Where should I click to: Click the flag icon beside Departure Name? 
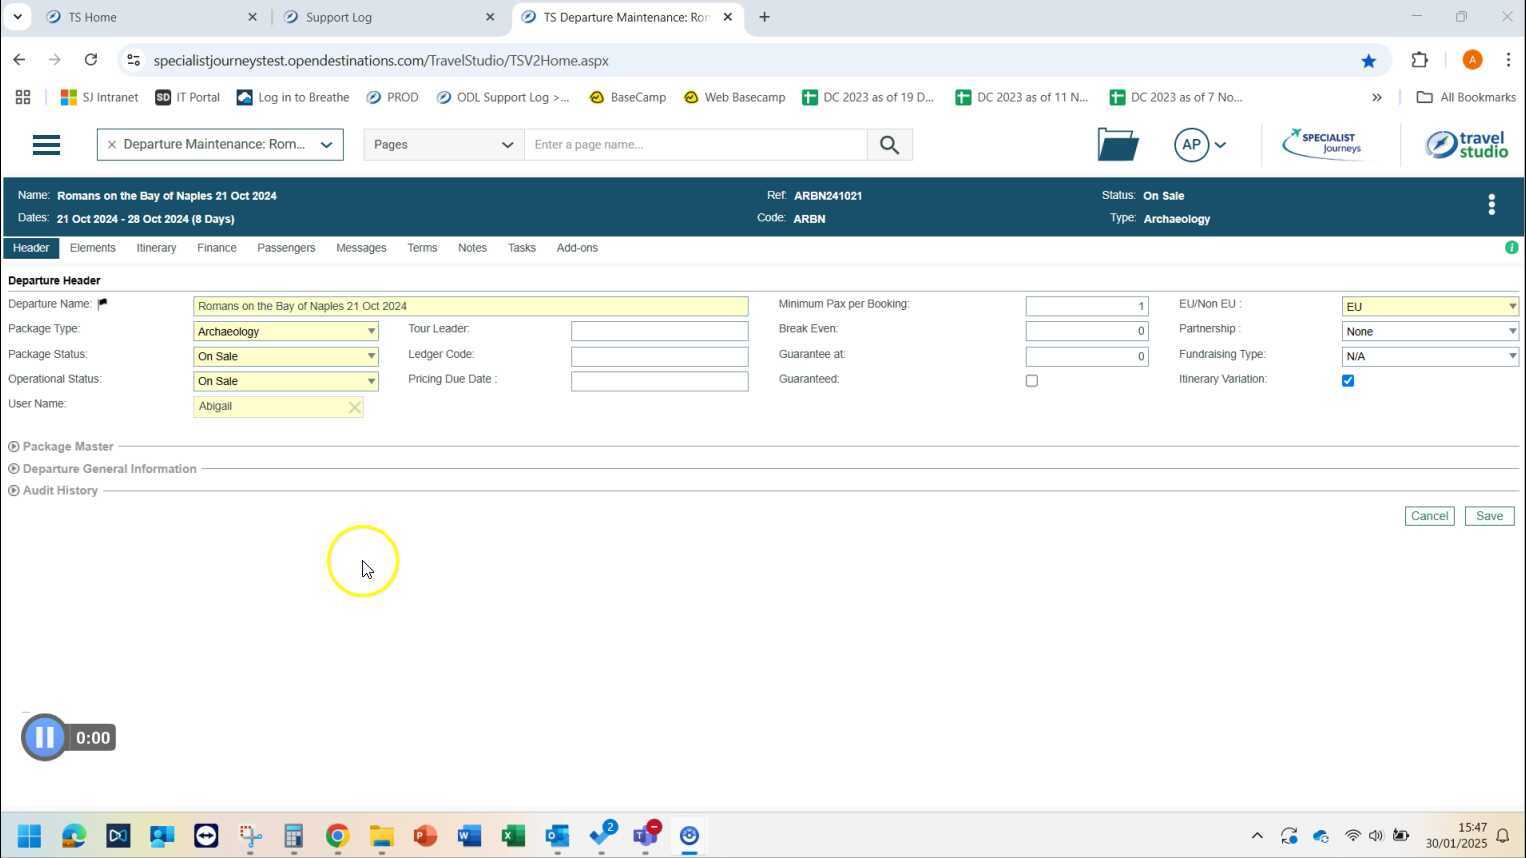[x=102, y=304]
